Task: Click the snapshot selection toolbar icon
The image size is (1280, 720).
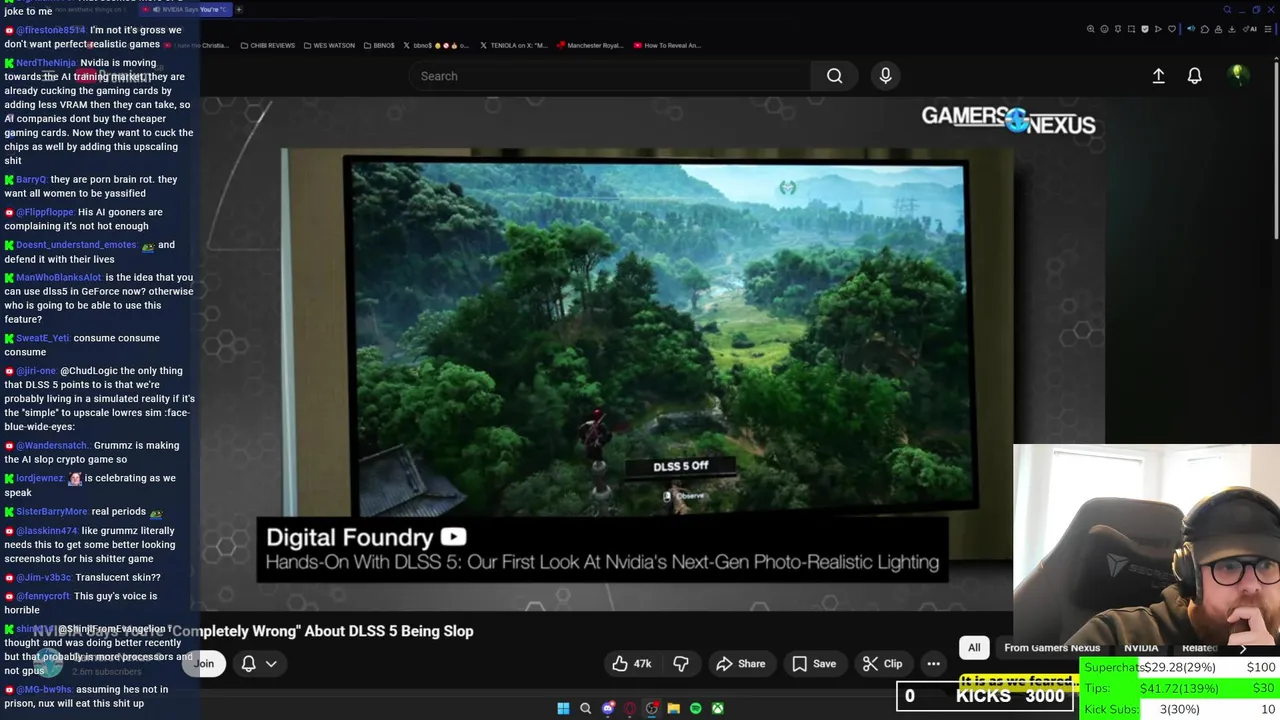Action: (x=1131, y=29)
